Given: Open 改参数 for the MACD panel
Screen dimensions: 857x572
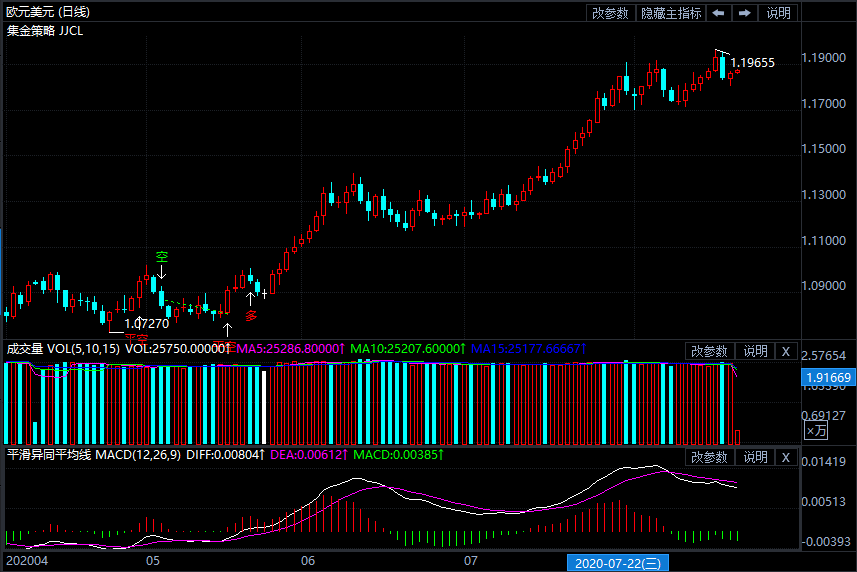Looking at the screenshot, I should tap(710, 457).
